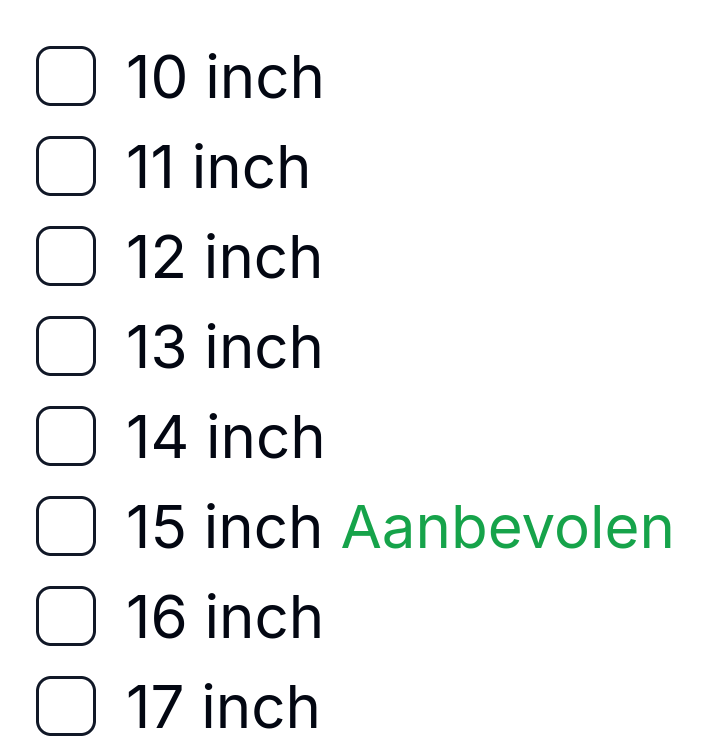Click the "13 inch" filter label

pyautogui.click(x=224, y=348)
